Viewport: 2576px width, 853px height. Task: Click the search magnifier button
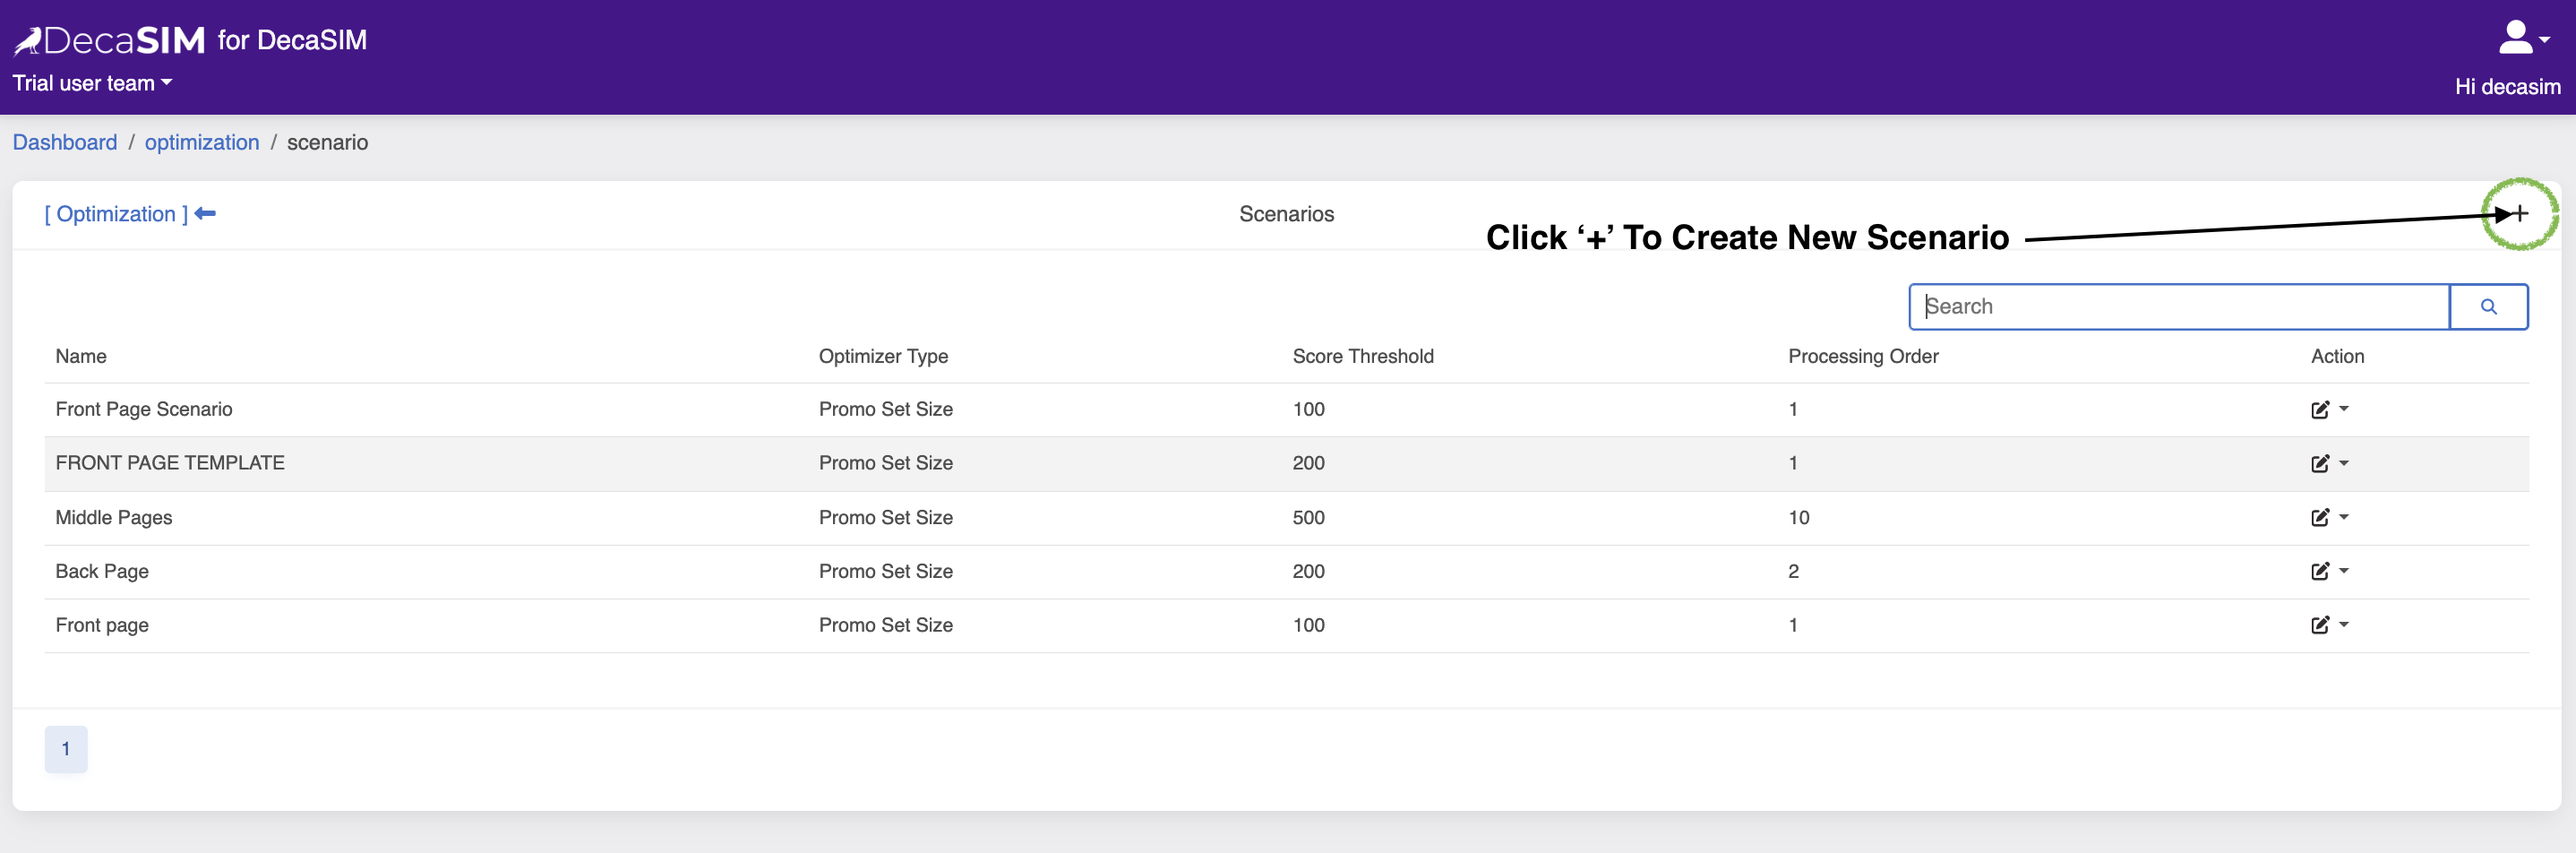tap(2488, 307)
